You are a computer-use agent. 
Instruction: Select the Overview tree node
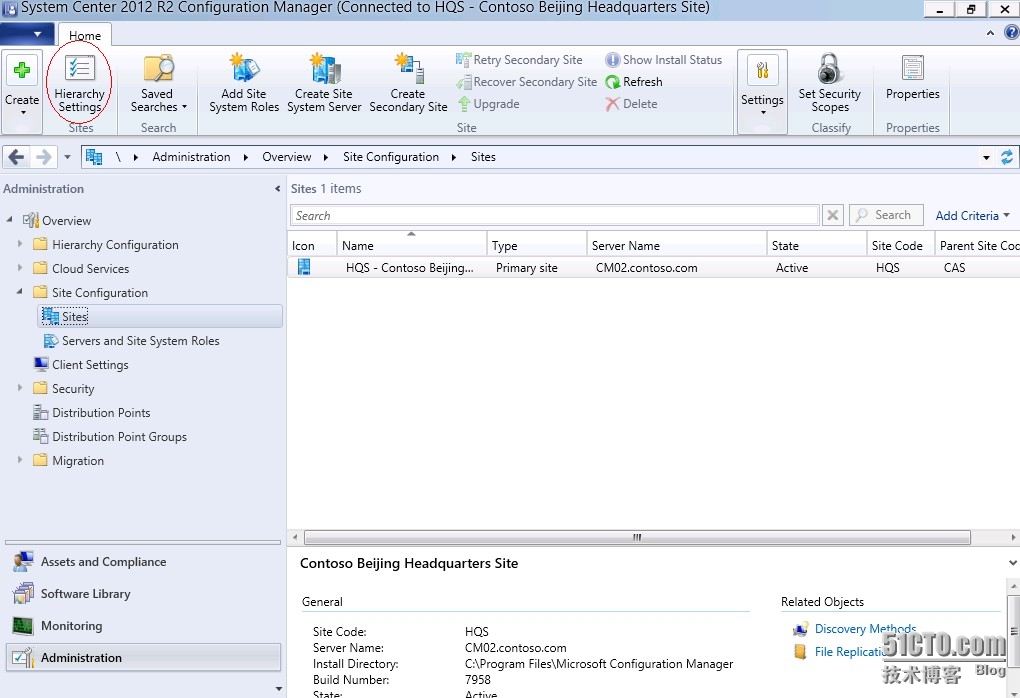point(66,221)
